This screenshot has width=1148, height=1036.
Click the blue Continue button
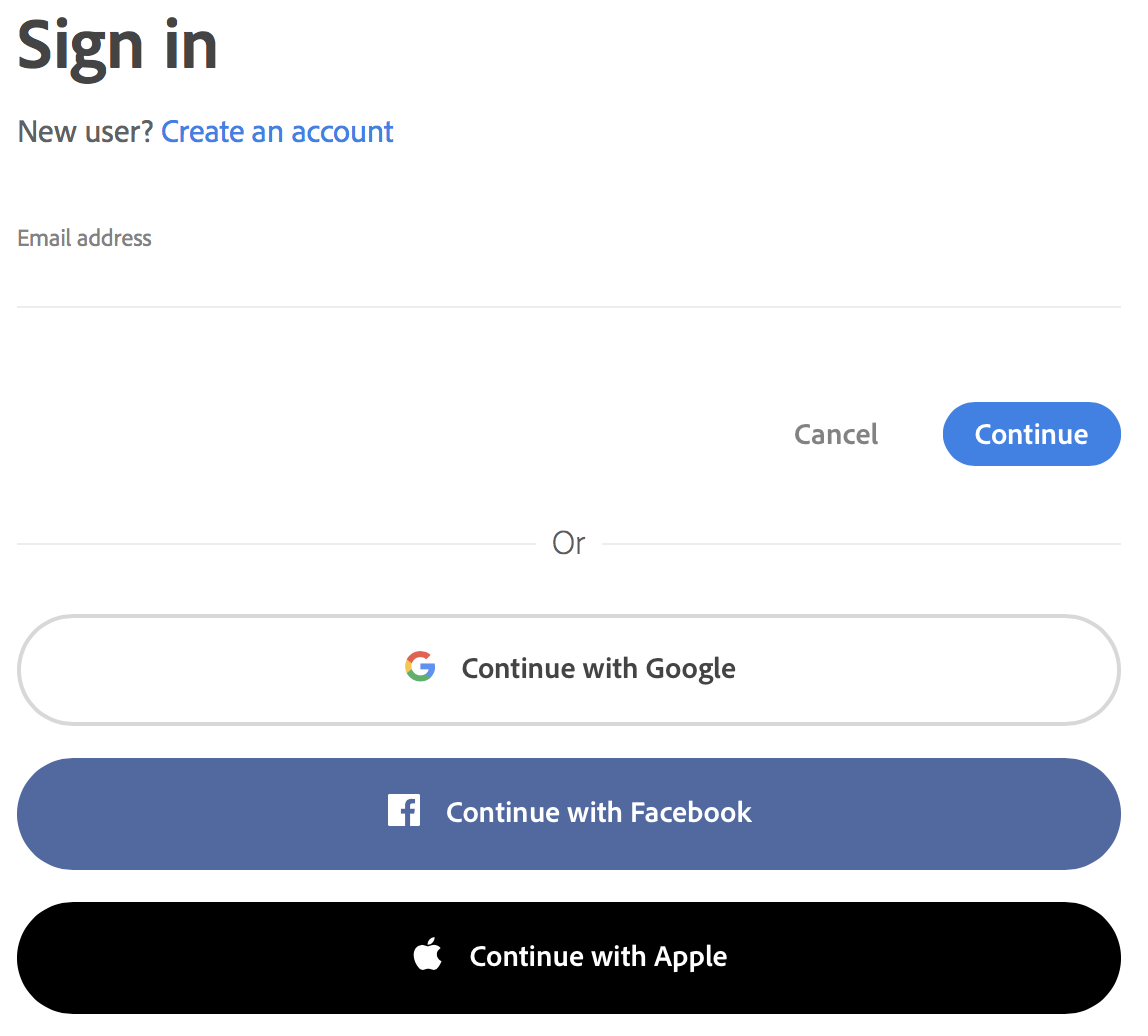tap(1031, 434)
